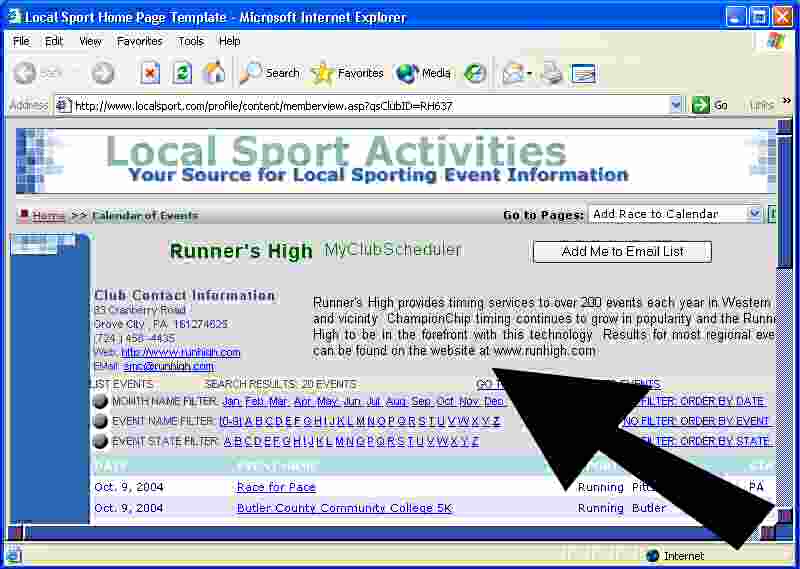The width and height of the screenshot is (800, 569).
Task: Click the green Go arrow button
Action: (701, 105)
